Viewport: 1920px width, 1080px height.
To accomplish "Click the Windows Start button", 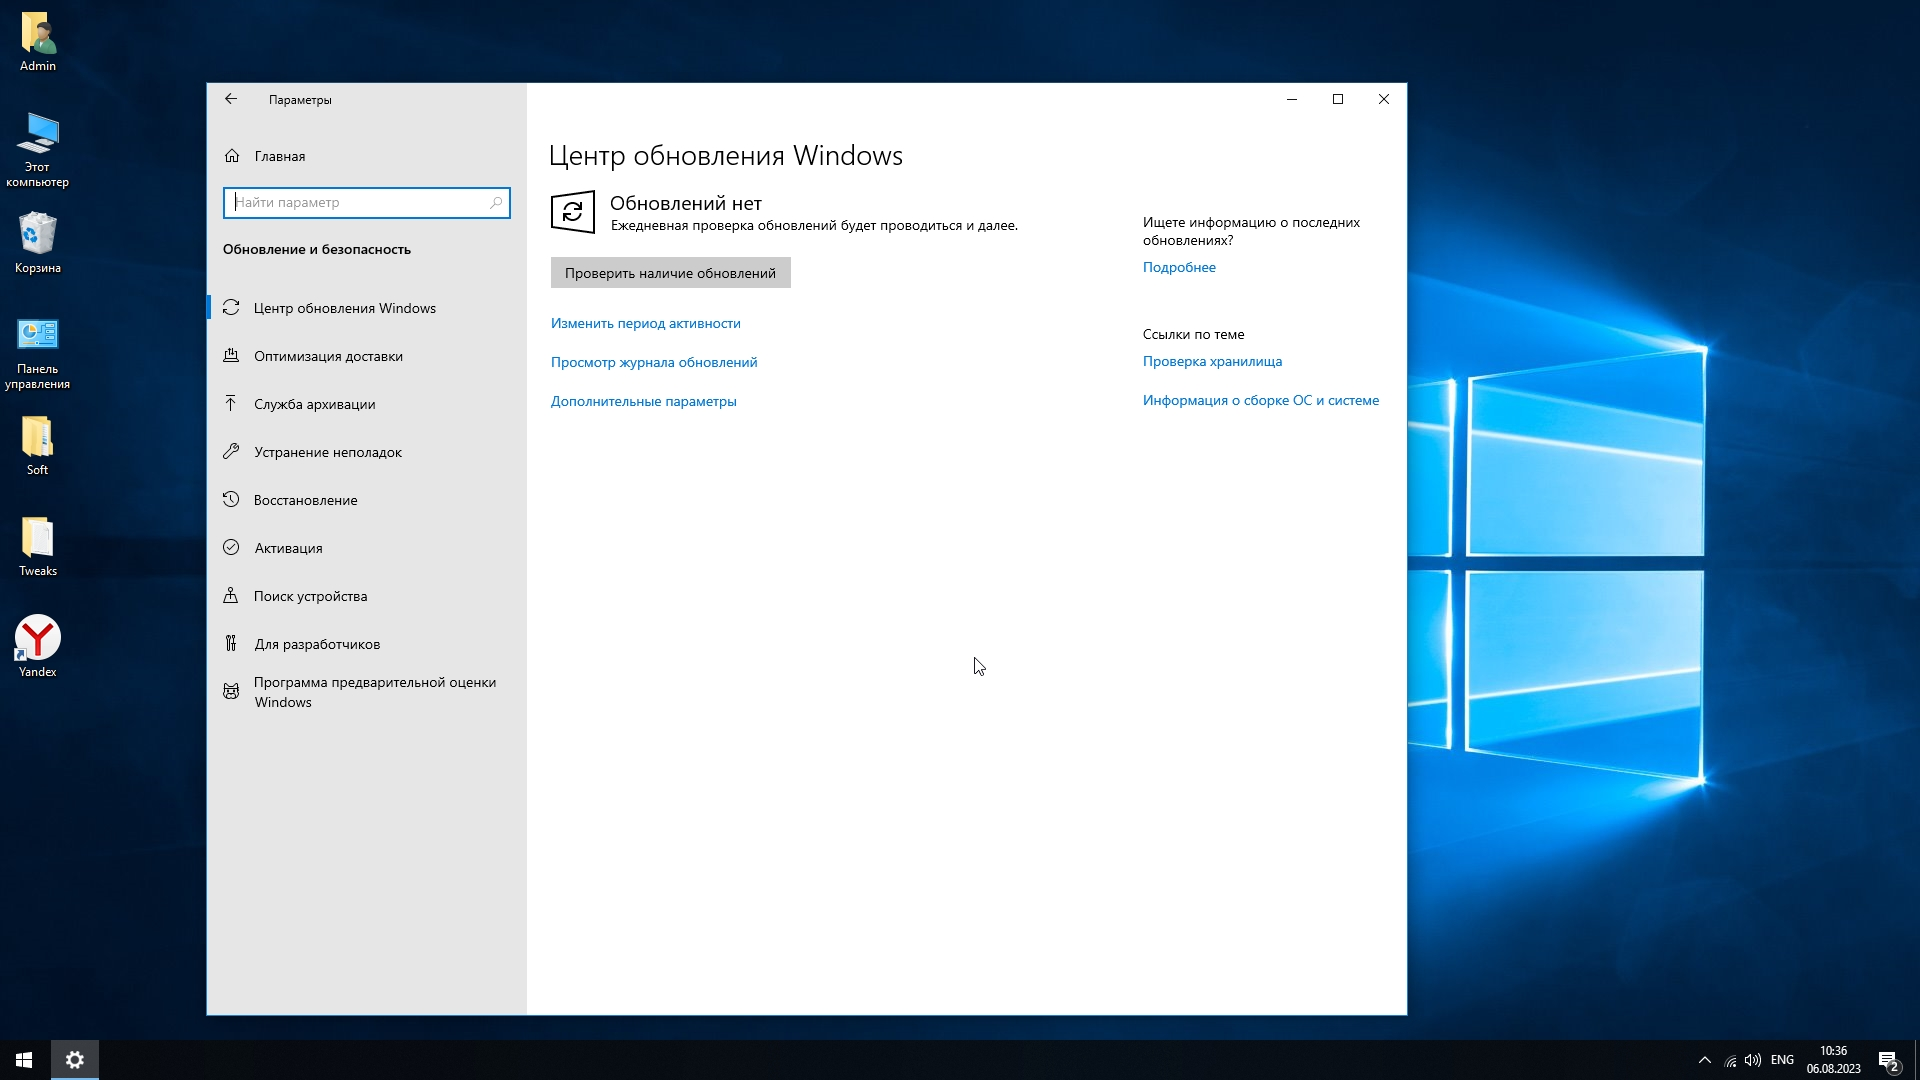I will 24,1060.
